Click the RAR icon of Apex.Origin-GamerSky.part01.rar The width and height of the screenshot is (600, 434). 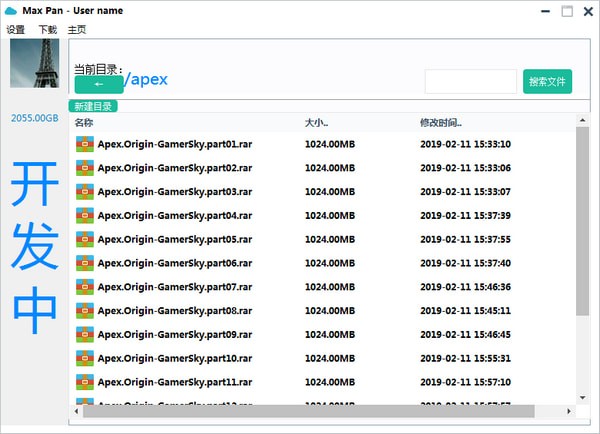84,143
